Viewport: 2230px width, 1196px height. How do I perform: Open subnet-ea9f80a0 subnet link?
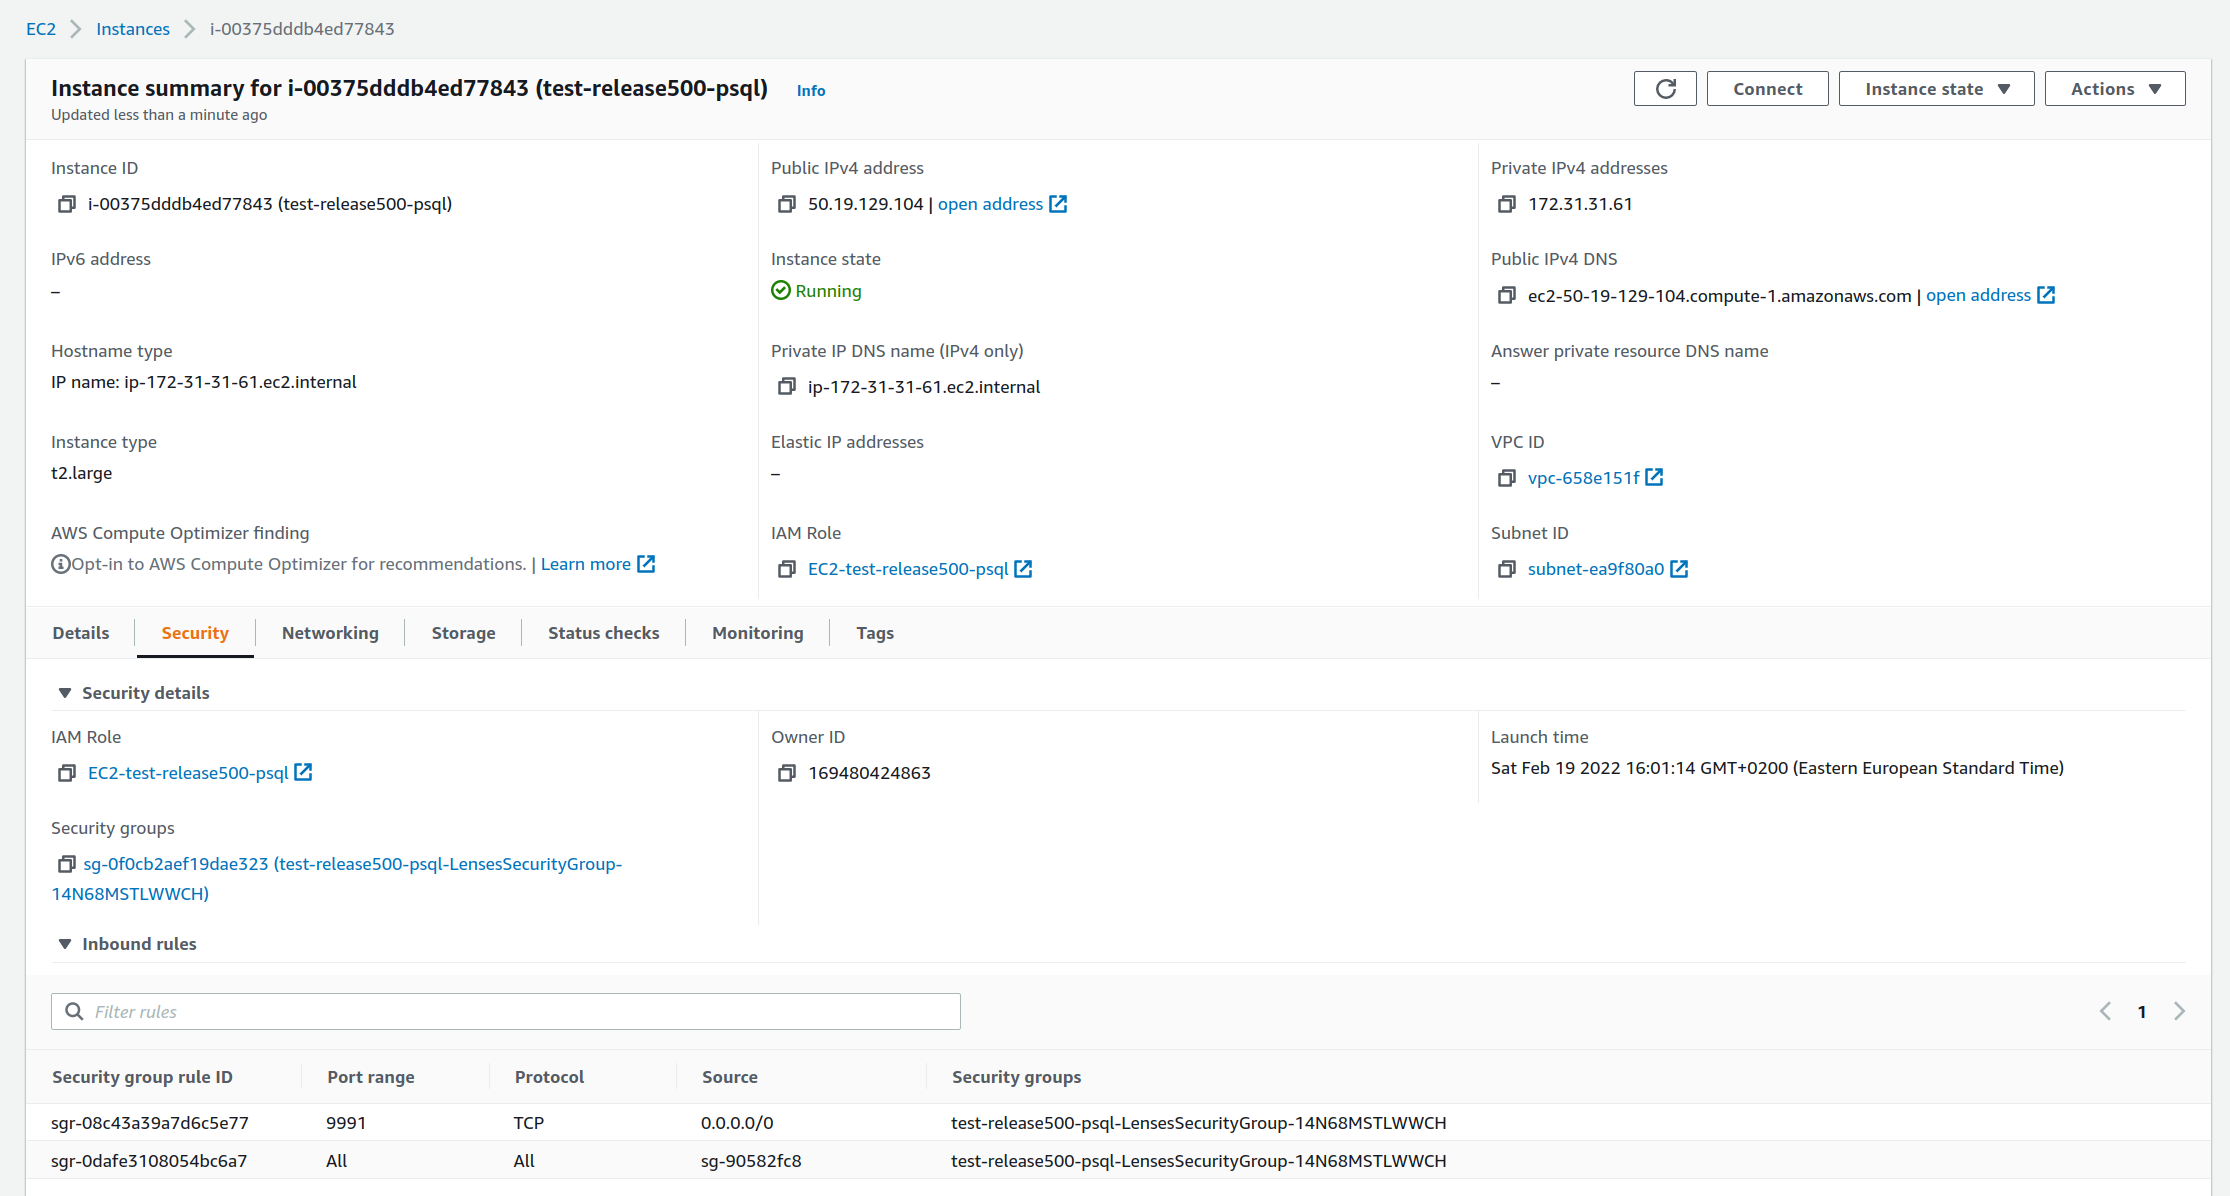pos(1593,568)
